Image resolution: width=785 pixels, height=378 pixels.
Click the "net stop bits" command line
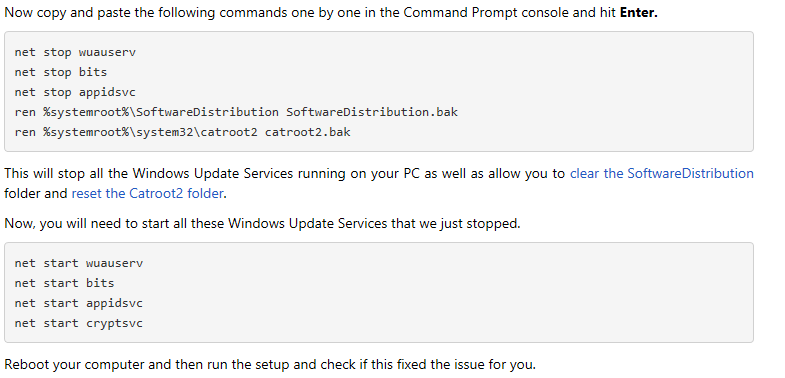point(61,72)
